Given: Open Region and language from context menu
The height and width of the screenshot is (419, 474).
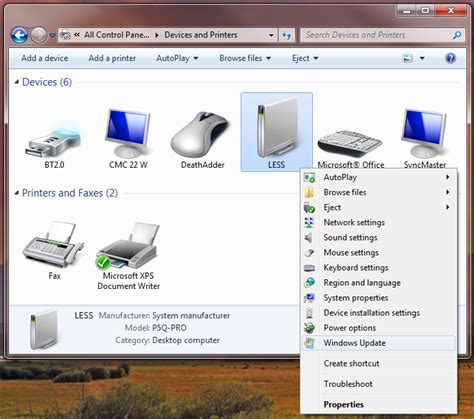Looking at the screenshot, I should [378, 283].
